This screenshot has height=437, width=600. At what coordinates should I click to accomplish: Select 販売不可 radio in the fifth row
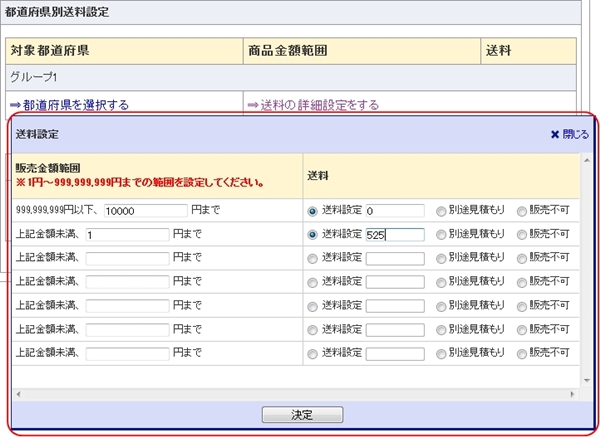point(522,307)
